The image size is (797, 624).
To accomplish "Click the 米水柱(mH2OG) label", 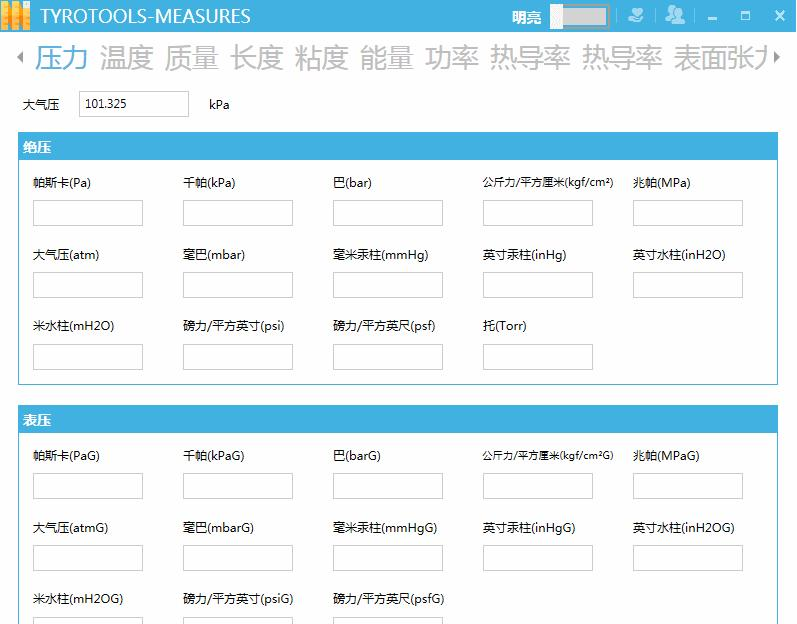I will [x=78, y=599].
